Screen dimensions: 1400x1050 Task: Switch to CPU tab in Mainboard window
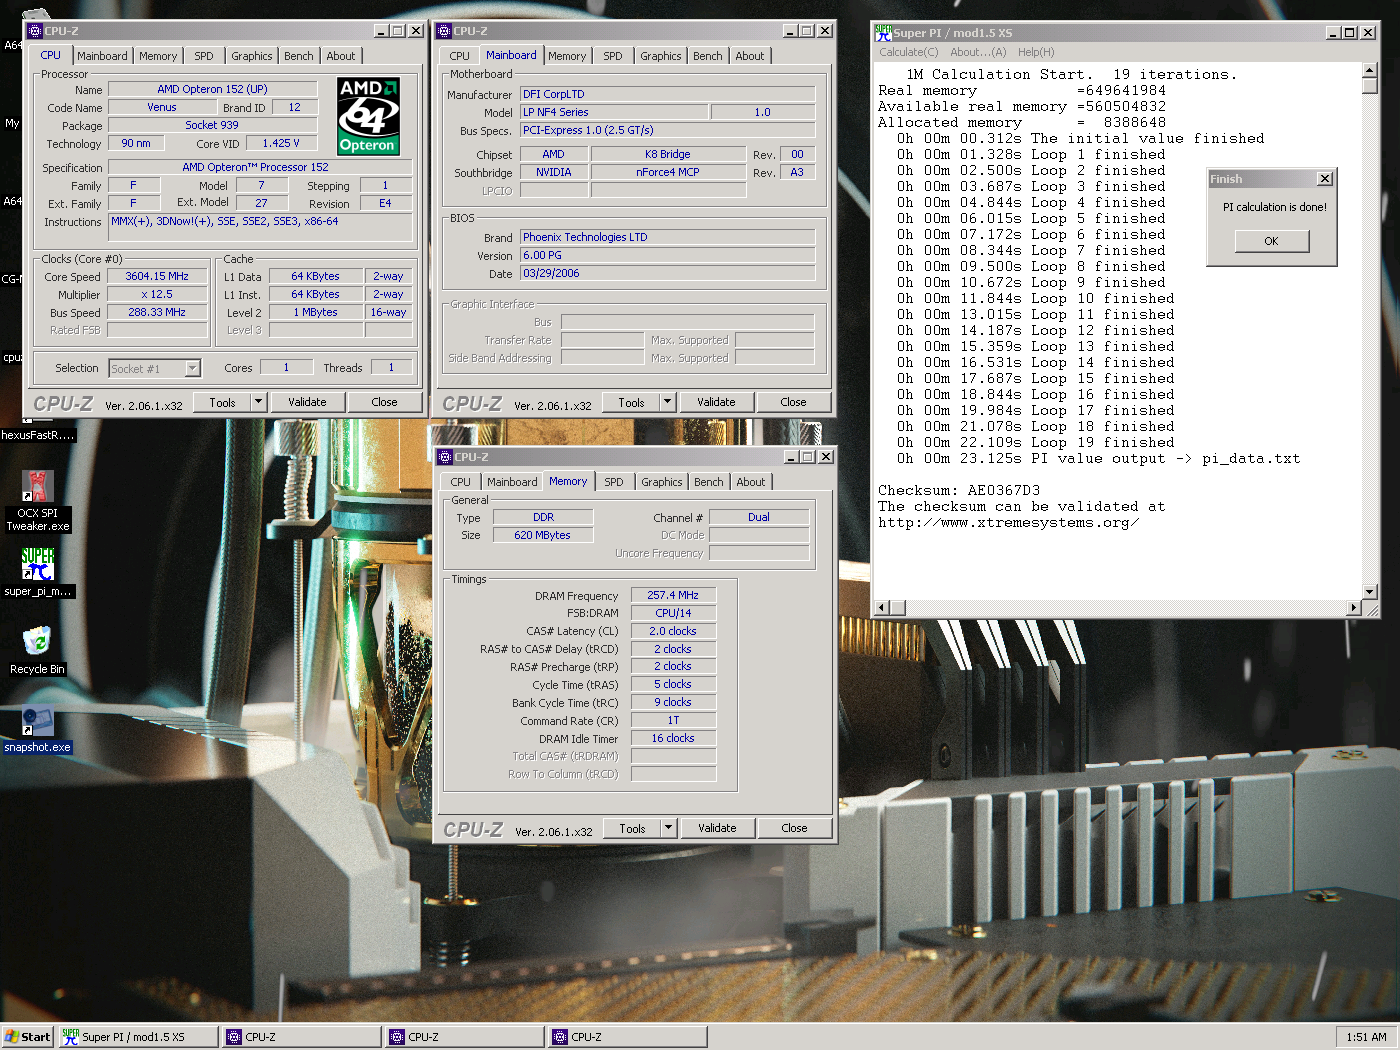pyautogui.click(x=459, y=56)
